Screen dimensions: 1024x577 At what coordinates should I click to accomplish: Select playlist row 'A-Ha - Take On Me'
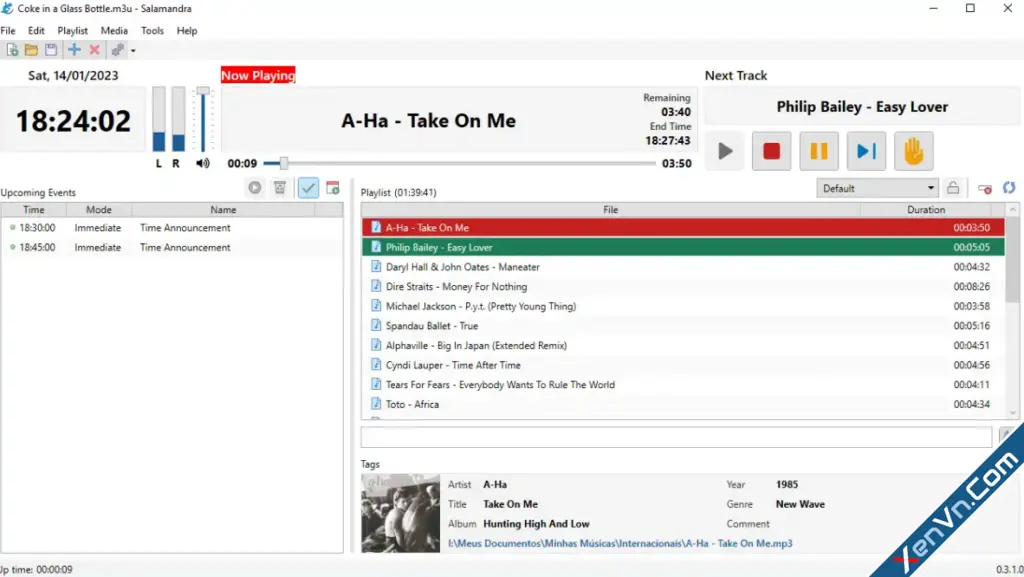coord(683,228)
